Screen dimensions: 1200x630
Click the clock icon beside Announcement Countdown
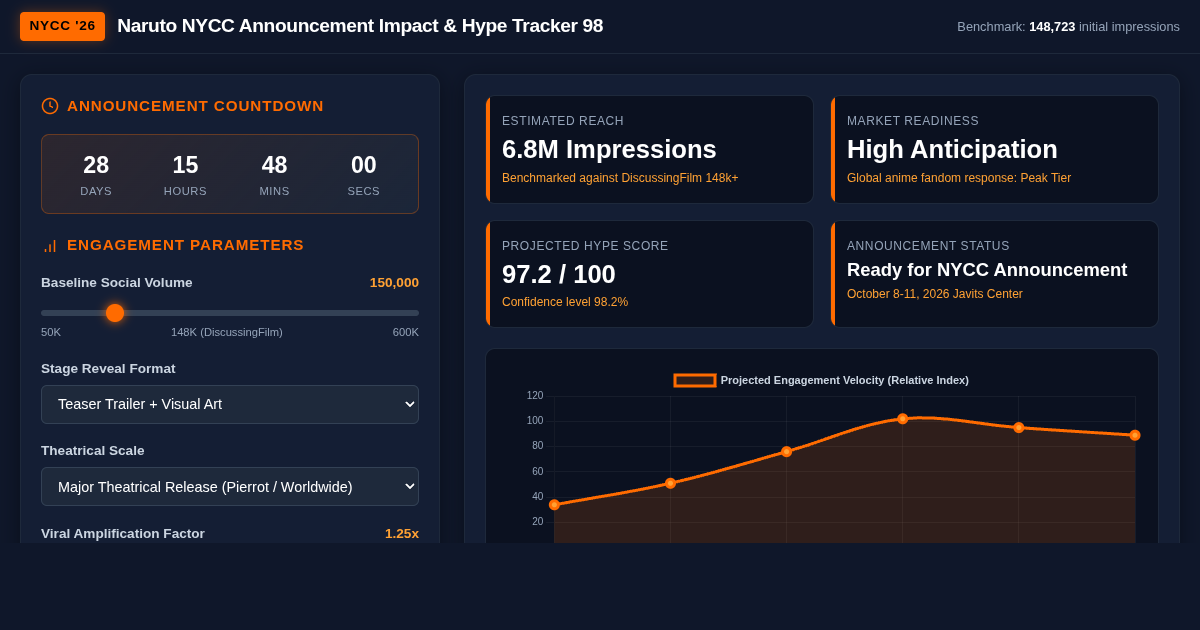click(50, 106)
